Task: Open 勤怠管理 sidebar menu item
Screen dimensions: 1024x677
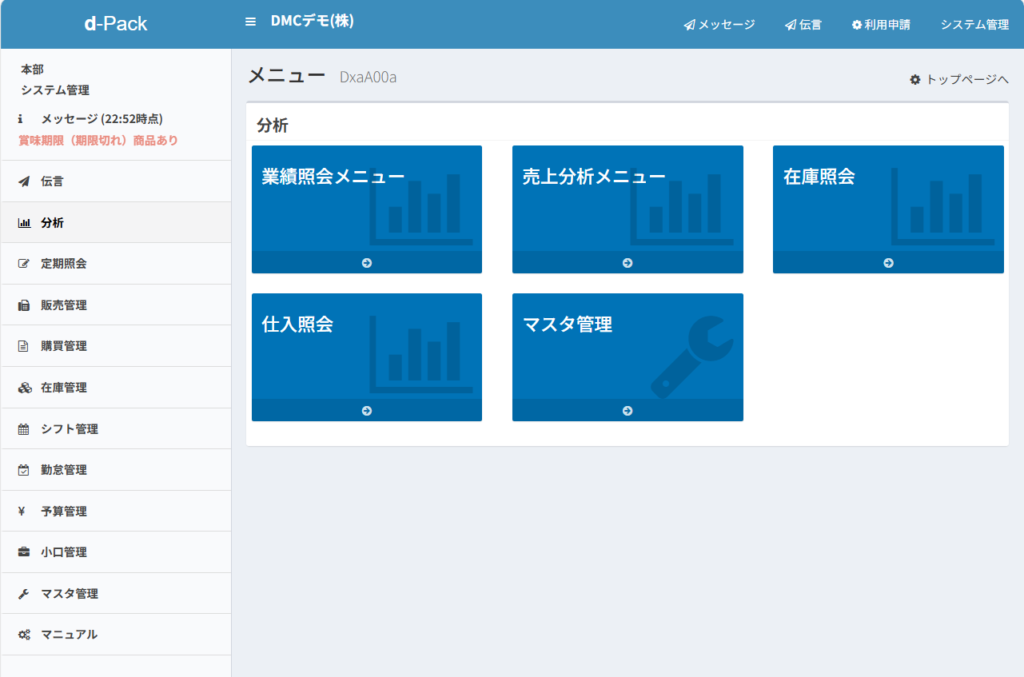Action: [64, 470]
